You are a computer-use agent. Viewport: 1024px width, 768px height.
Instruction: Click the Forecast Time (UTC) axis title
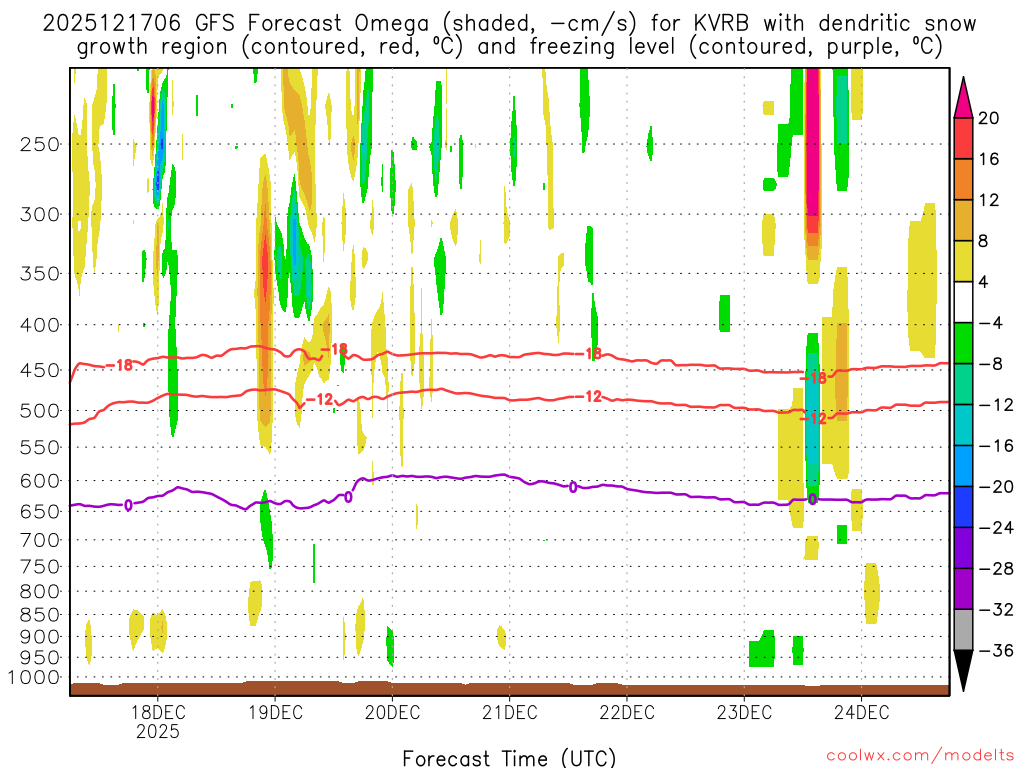pyautogui.click(x=509, y=757)
